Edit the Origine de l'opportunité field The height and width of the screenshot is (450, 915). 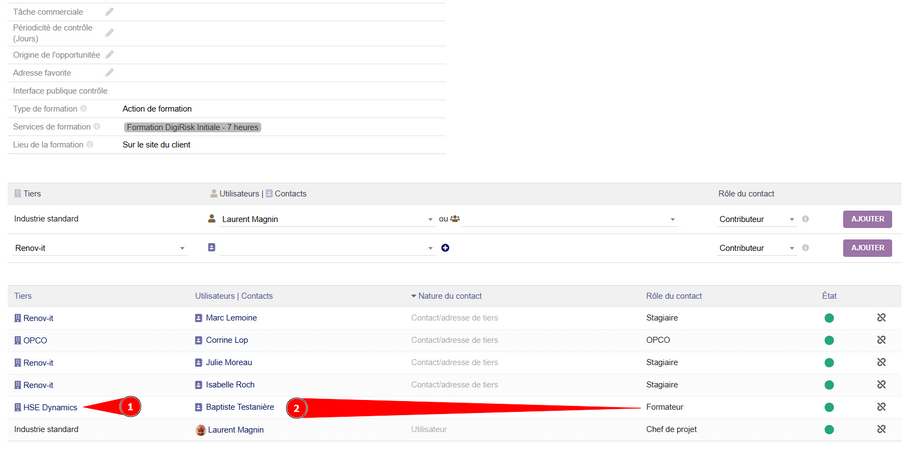click(x=110, y=55)
